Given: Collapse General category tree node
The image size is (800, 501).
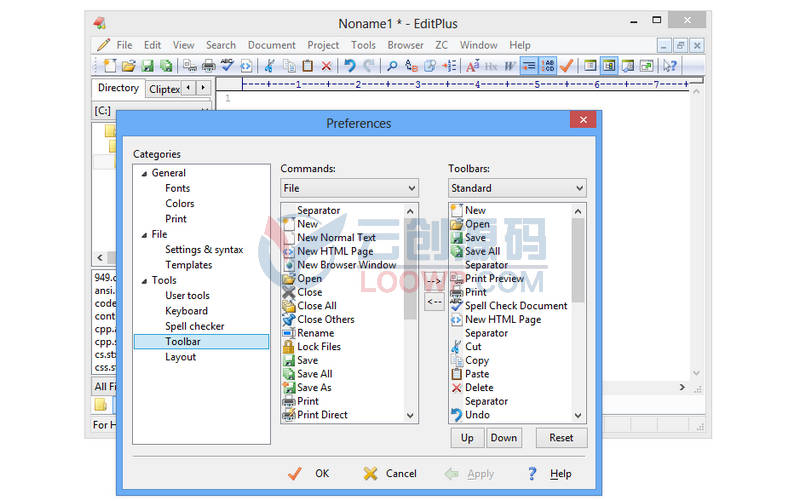Looking at the screenshot, I should pyautogui.click(x=144, y=173).
